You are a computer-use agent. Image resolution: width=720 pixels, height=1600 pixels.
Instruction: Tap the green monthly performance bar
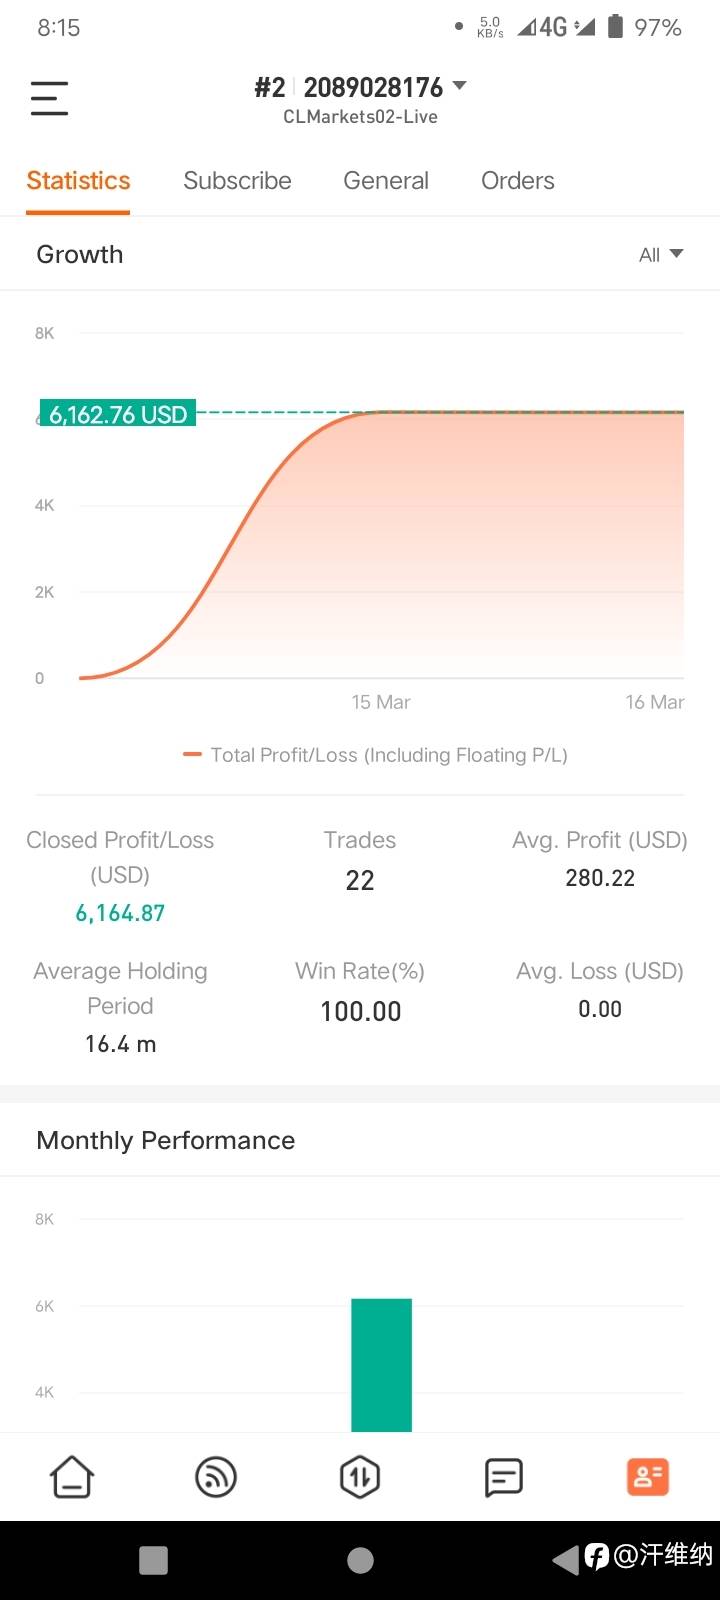pyautogui.click(x=381, y=1364)
